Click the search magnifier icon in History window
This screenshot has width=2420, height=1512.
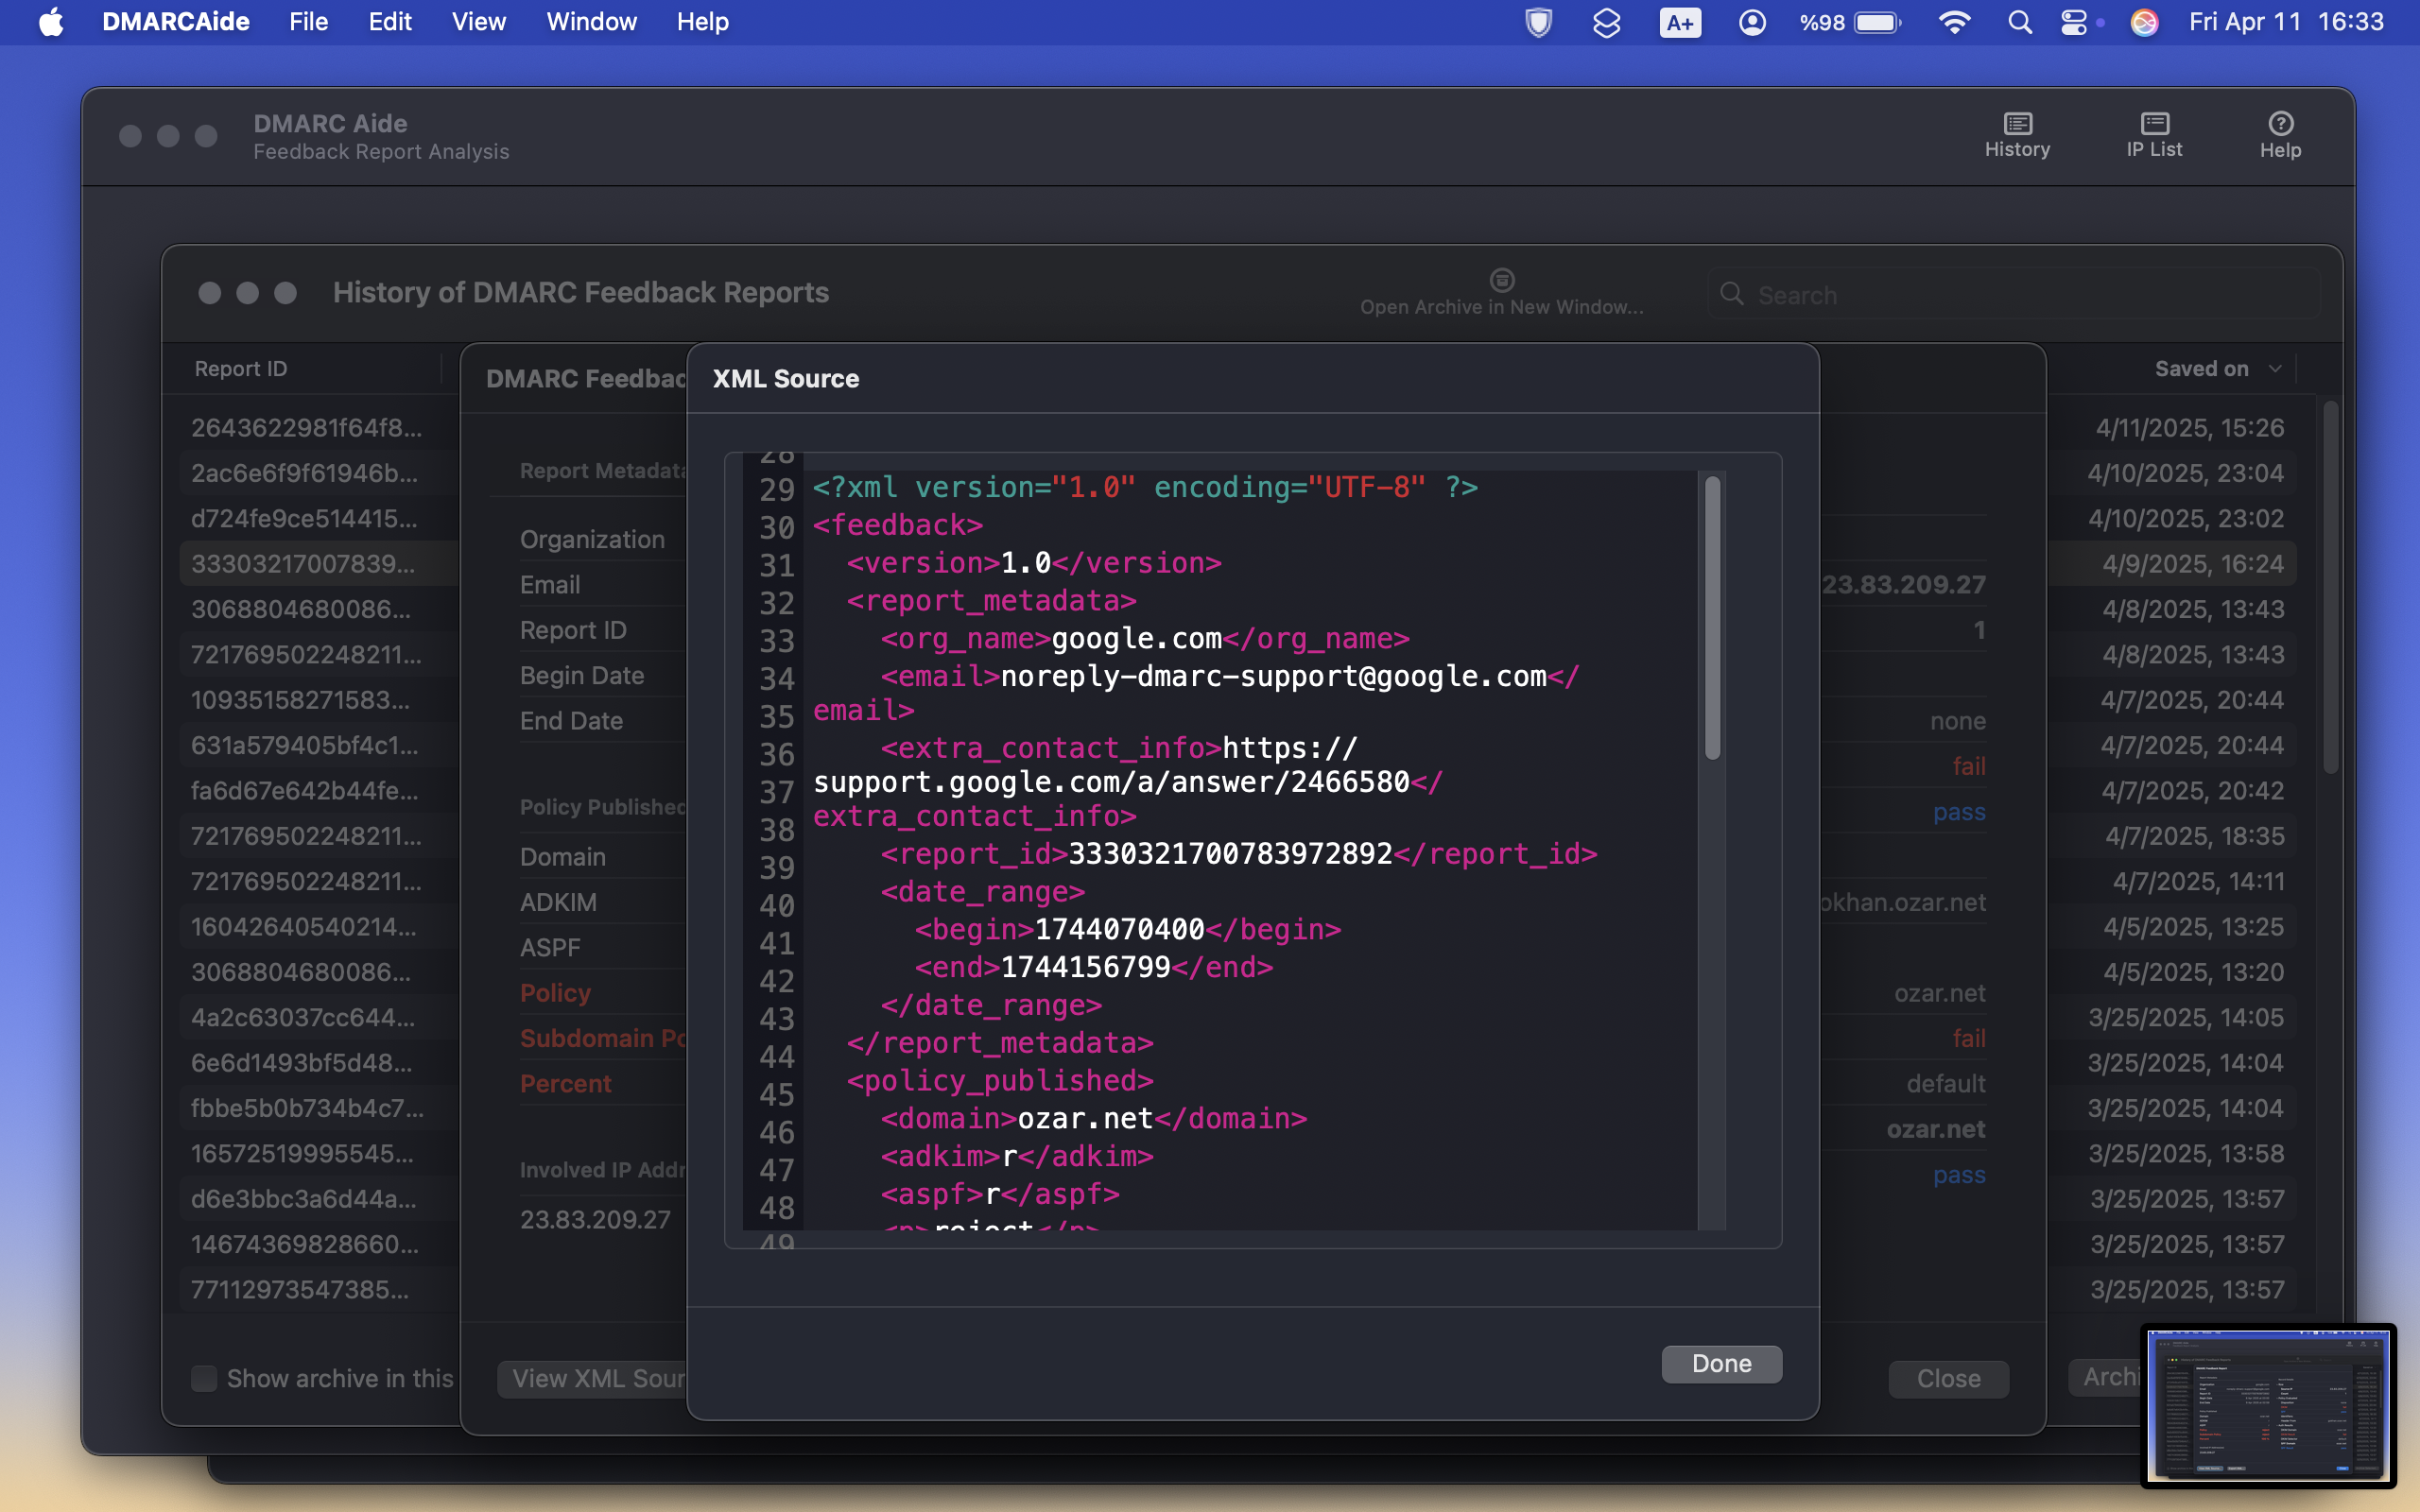[1732, 294]
